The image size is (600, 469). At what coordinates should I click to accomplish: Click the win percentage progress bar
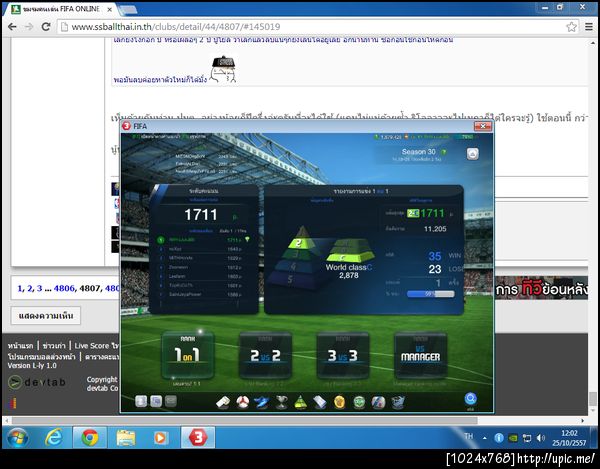click(x=430, y=294)
